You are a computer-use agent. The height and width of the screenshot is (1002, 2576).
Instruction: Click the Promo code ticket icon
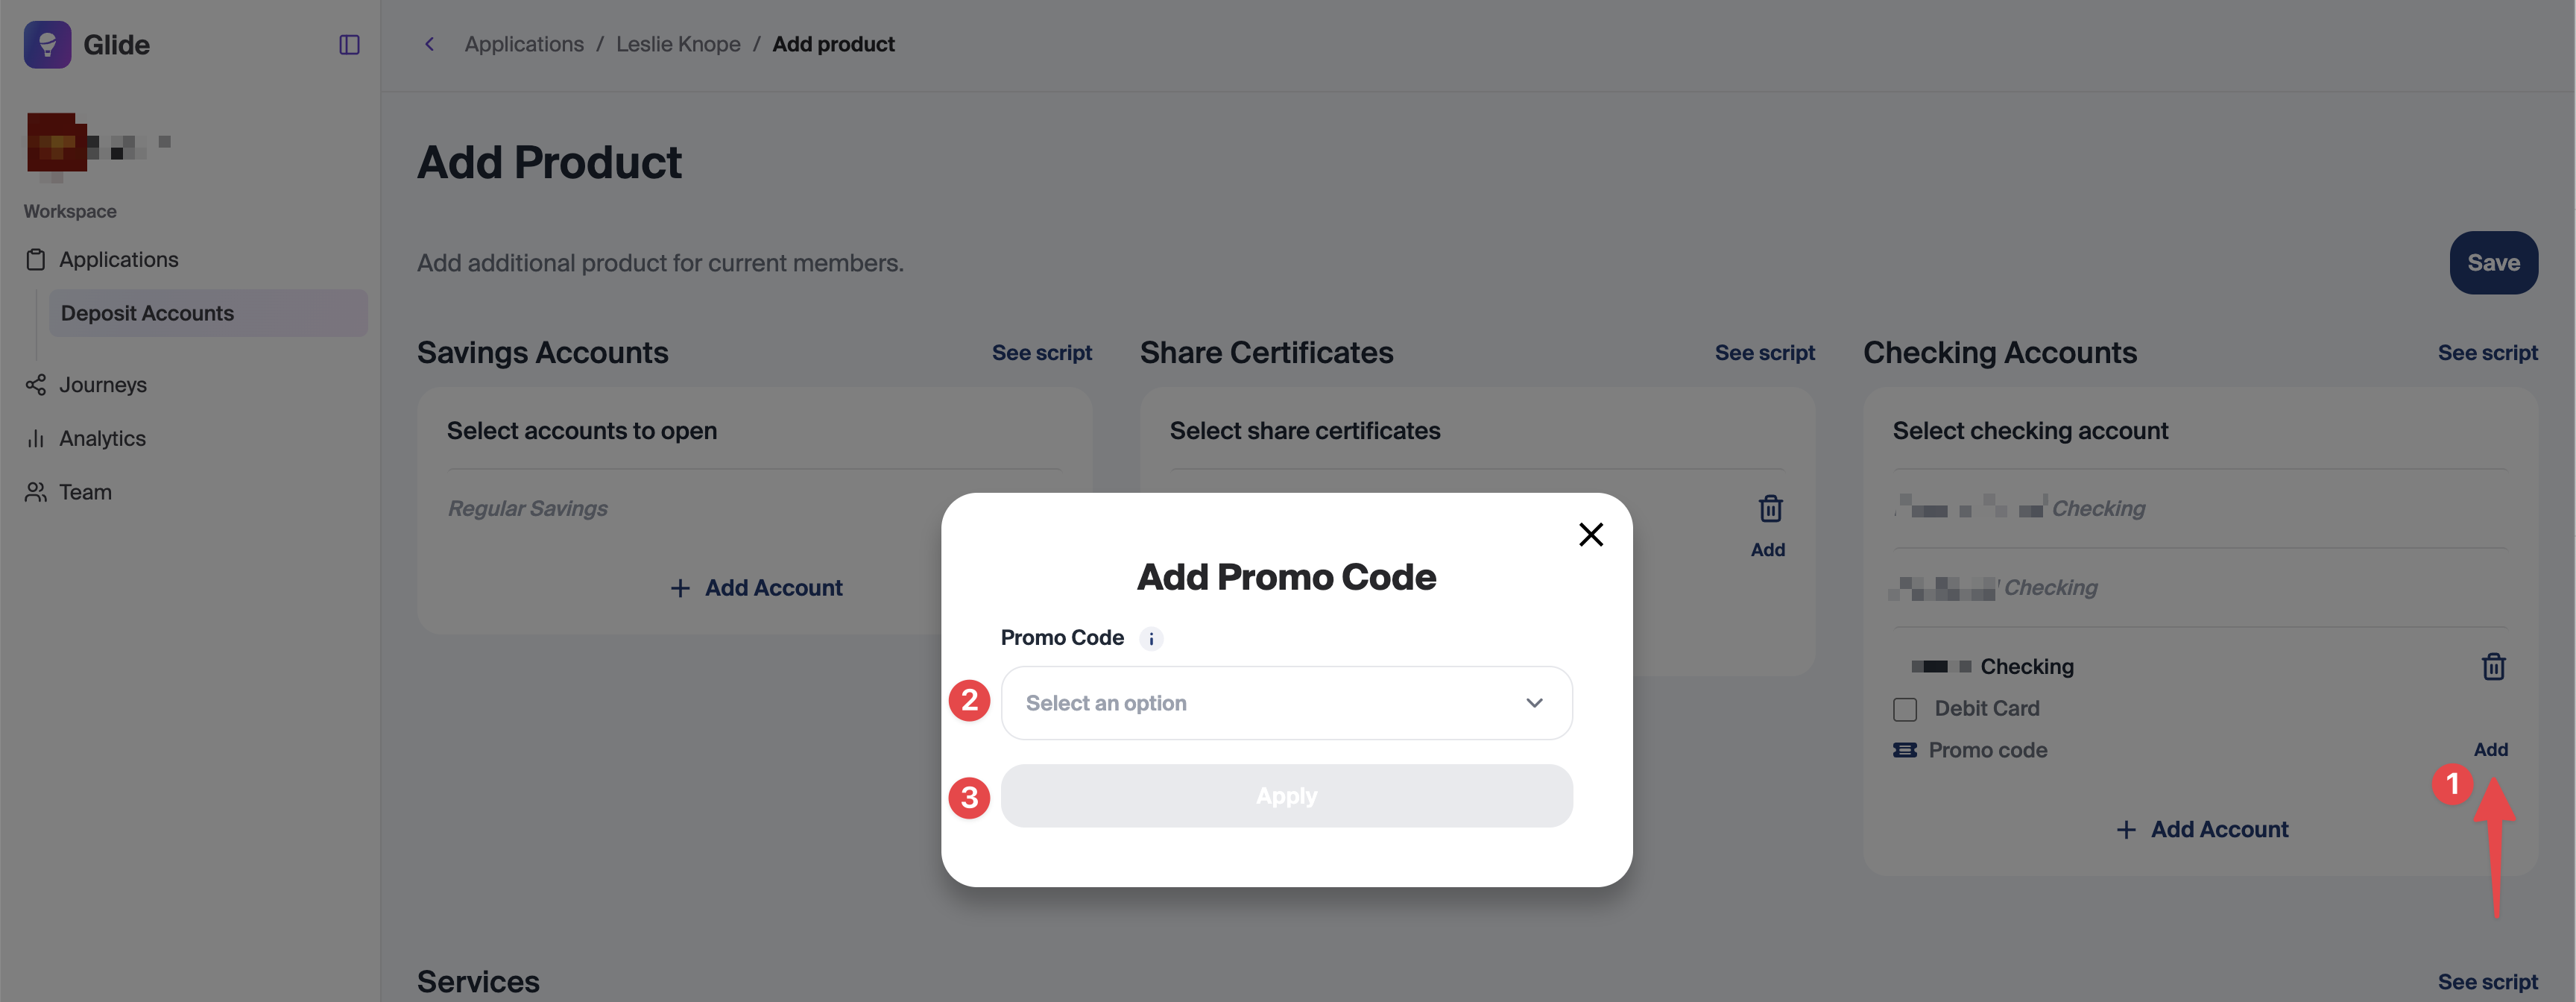coord(1904,750)
